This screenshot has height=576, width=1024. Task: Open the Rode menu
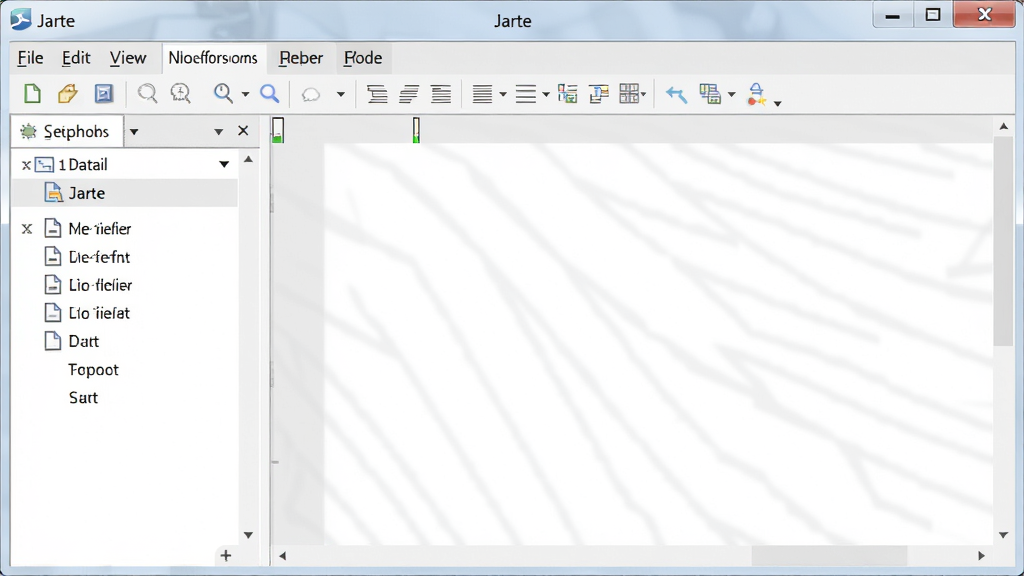363,58
